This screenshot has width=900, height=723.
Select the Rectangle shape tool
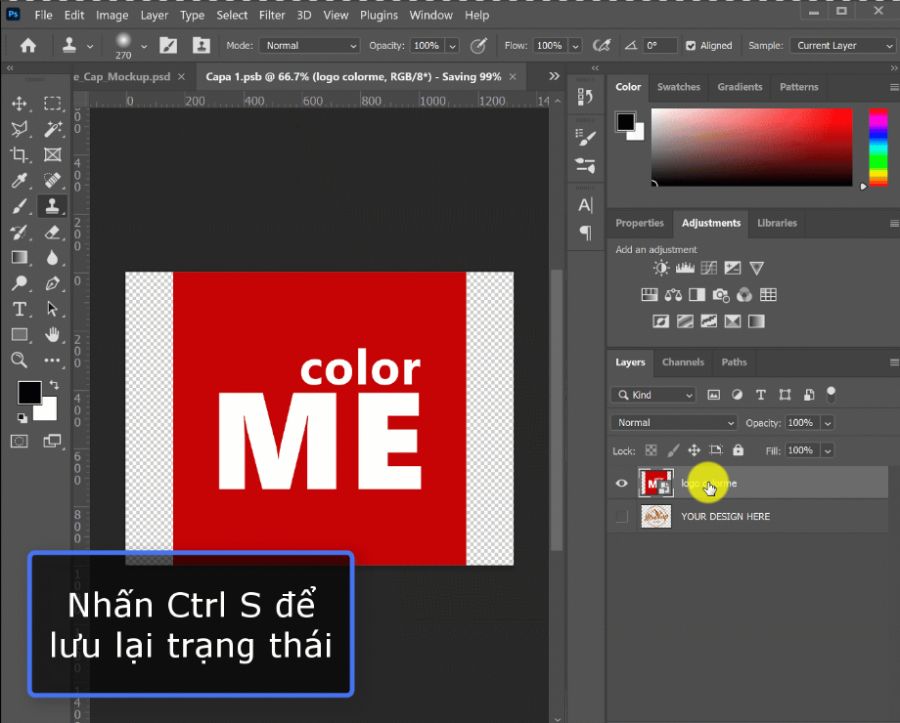click(x=19, y=334)
